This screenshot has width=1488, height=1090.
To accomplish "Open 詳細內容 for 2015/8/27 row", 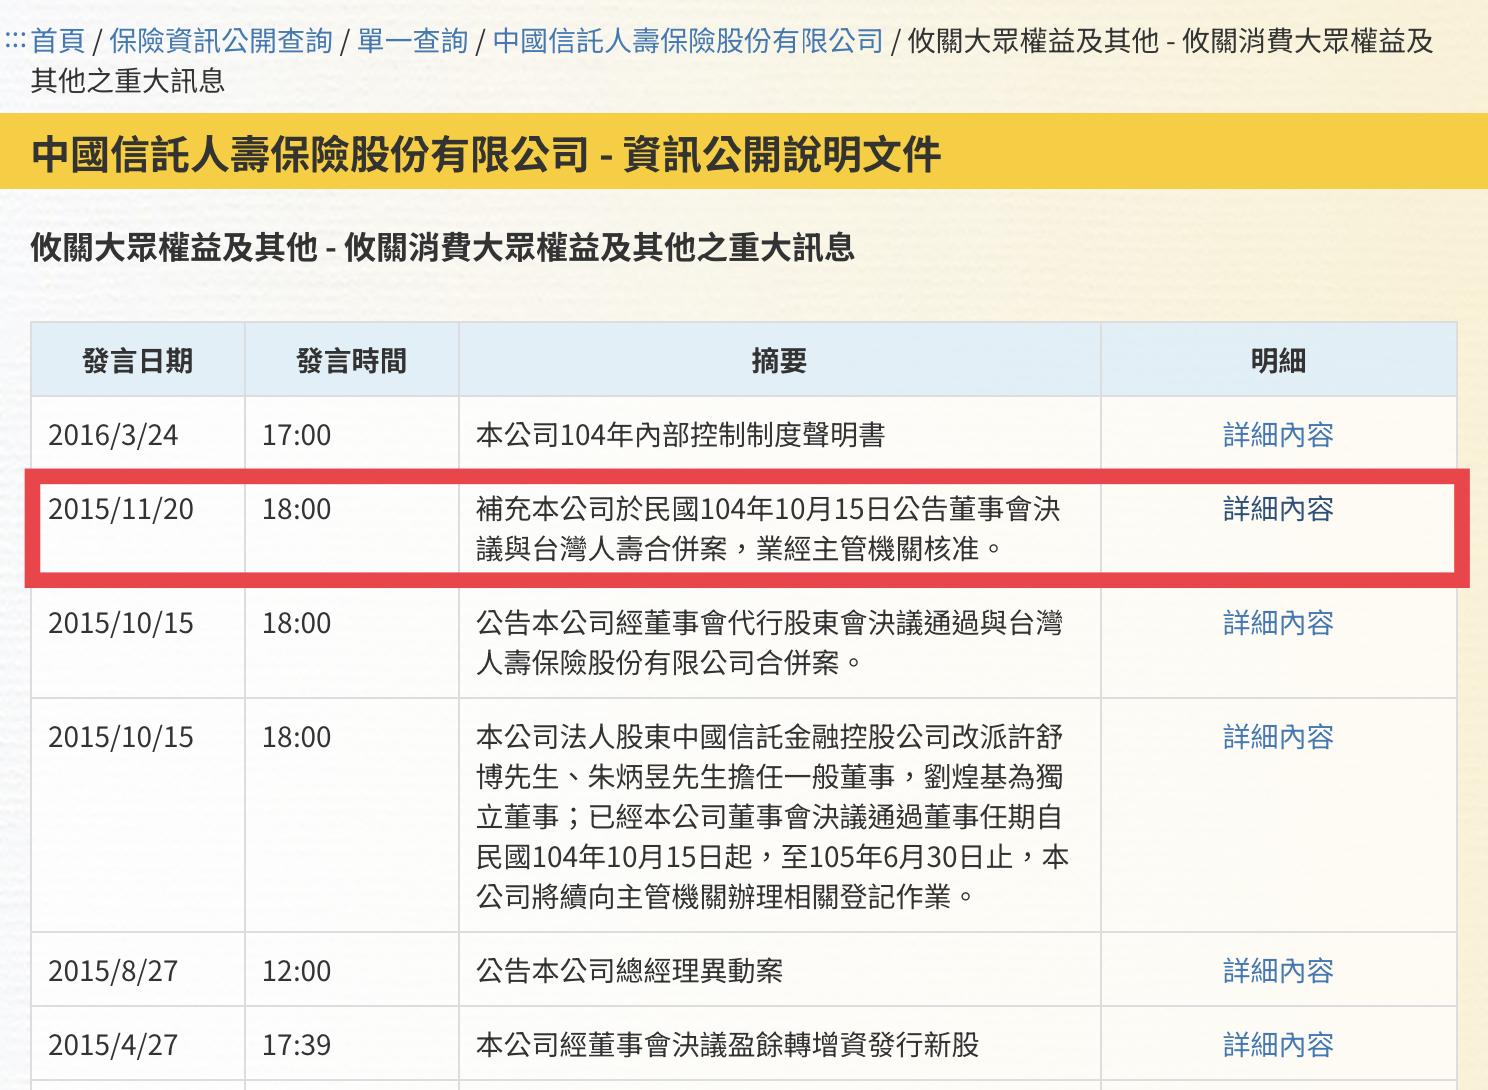I will [x=1278, y=971].
